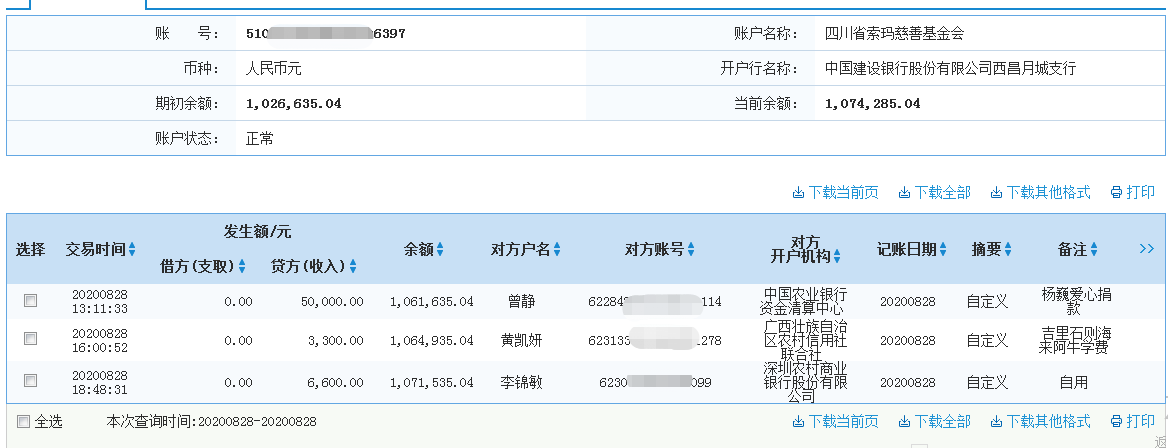Click institution 中国农业银行资金清算中心
Screen dimensions: 1168x448
coord(801,301)
